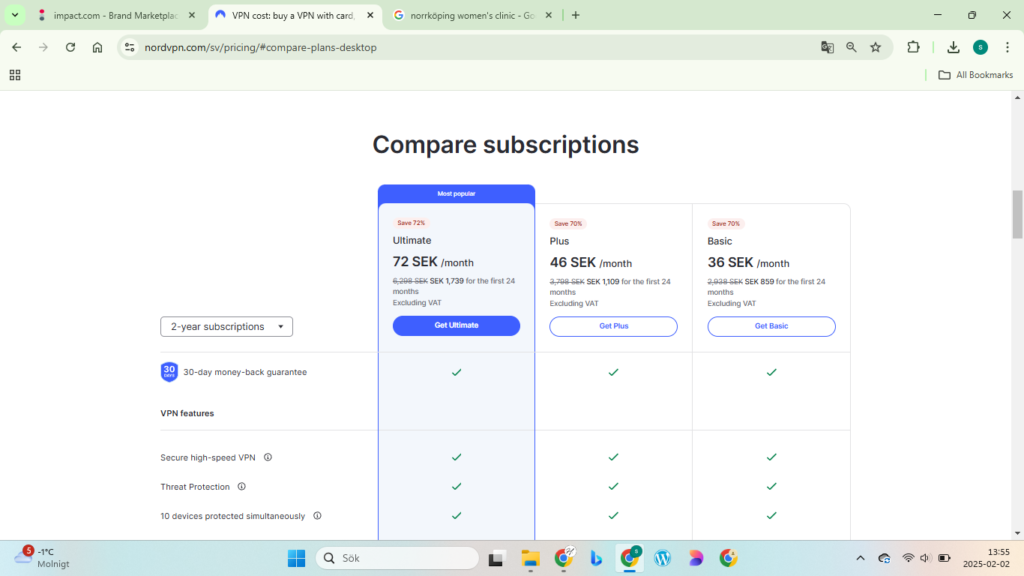This screenshot has width=1024, height=576.
Task: Go forward to the next page
Action: pyautogui.click(x=43, y=47)
